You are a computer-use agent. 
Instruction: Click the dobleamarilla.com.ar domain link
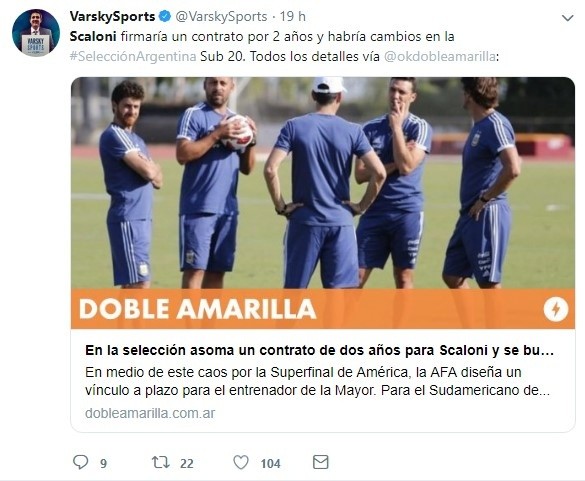click(150, 413)
